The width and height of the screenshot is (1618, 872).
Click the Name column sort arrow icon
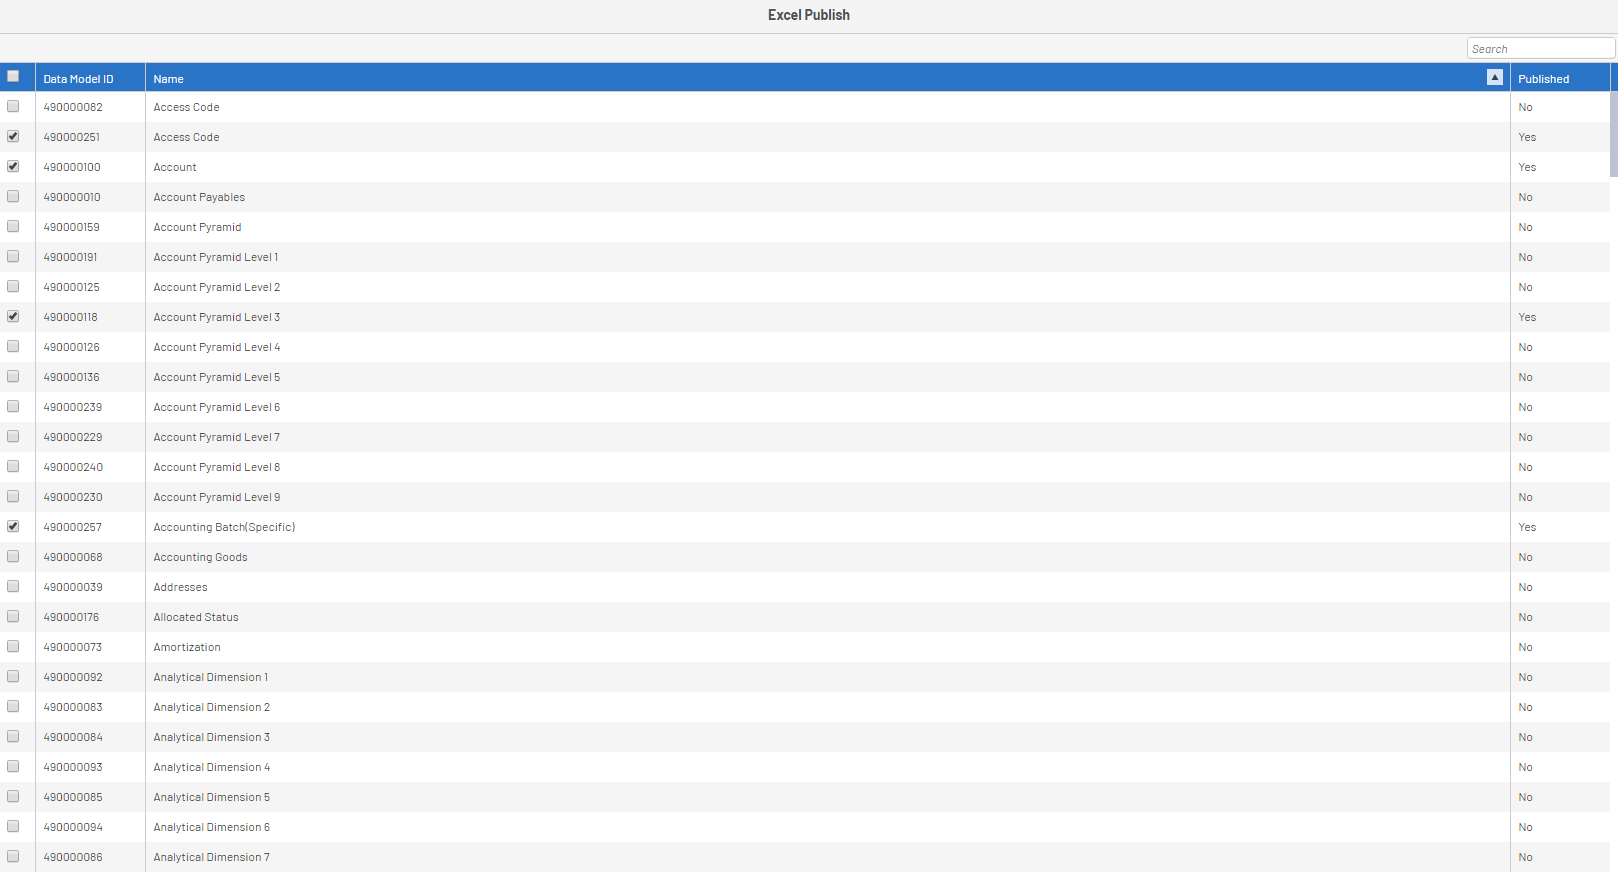(x=1494, y=77)
